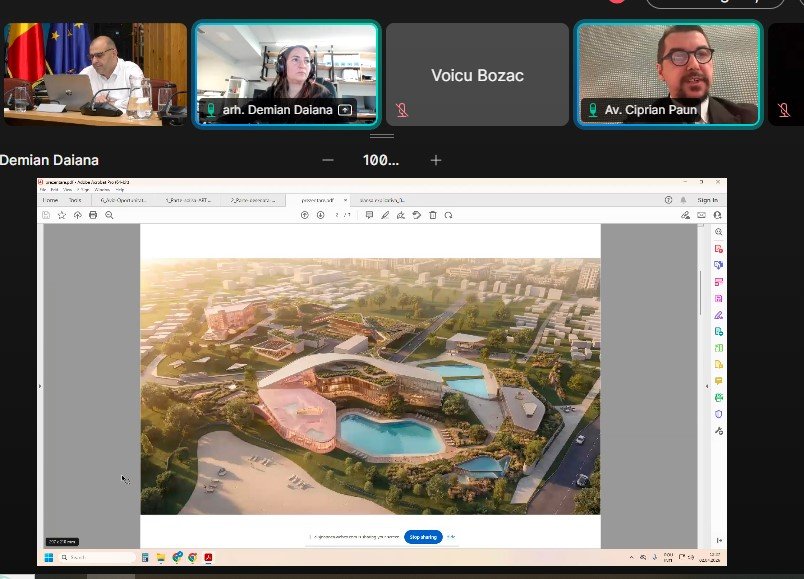This screenshot has height=579, width=804.
Task: Open Fill & Sign tool in right pane
Action: pyautogui.click(x=718, y=315)
